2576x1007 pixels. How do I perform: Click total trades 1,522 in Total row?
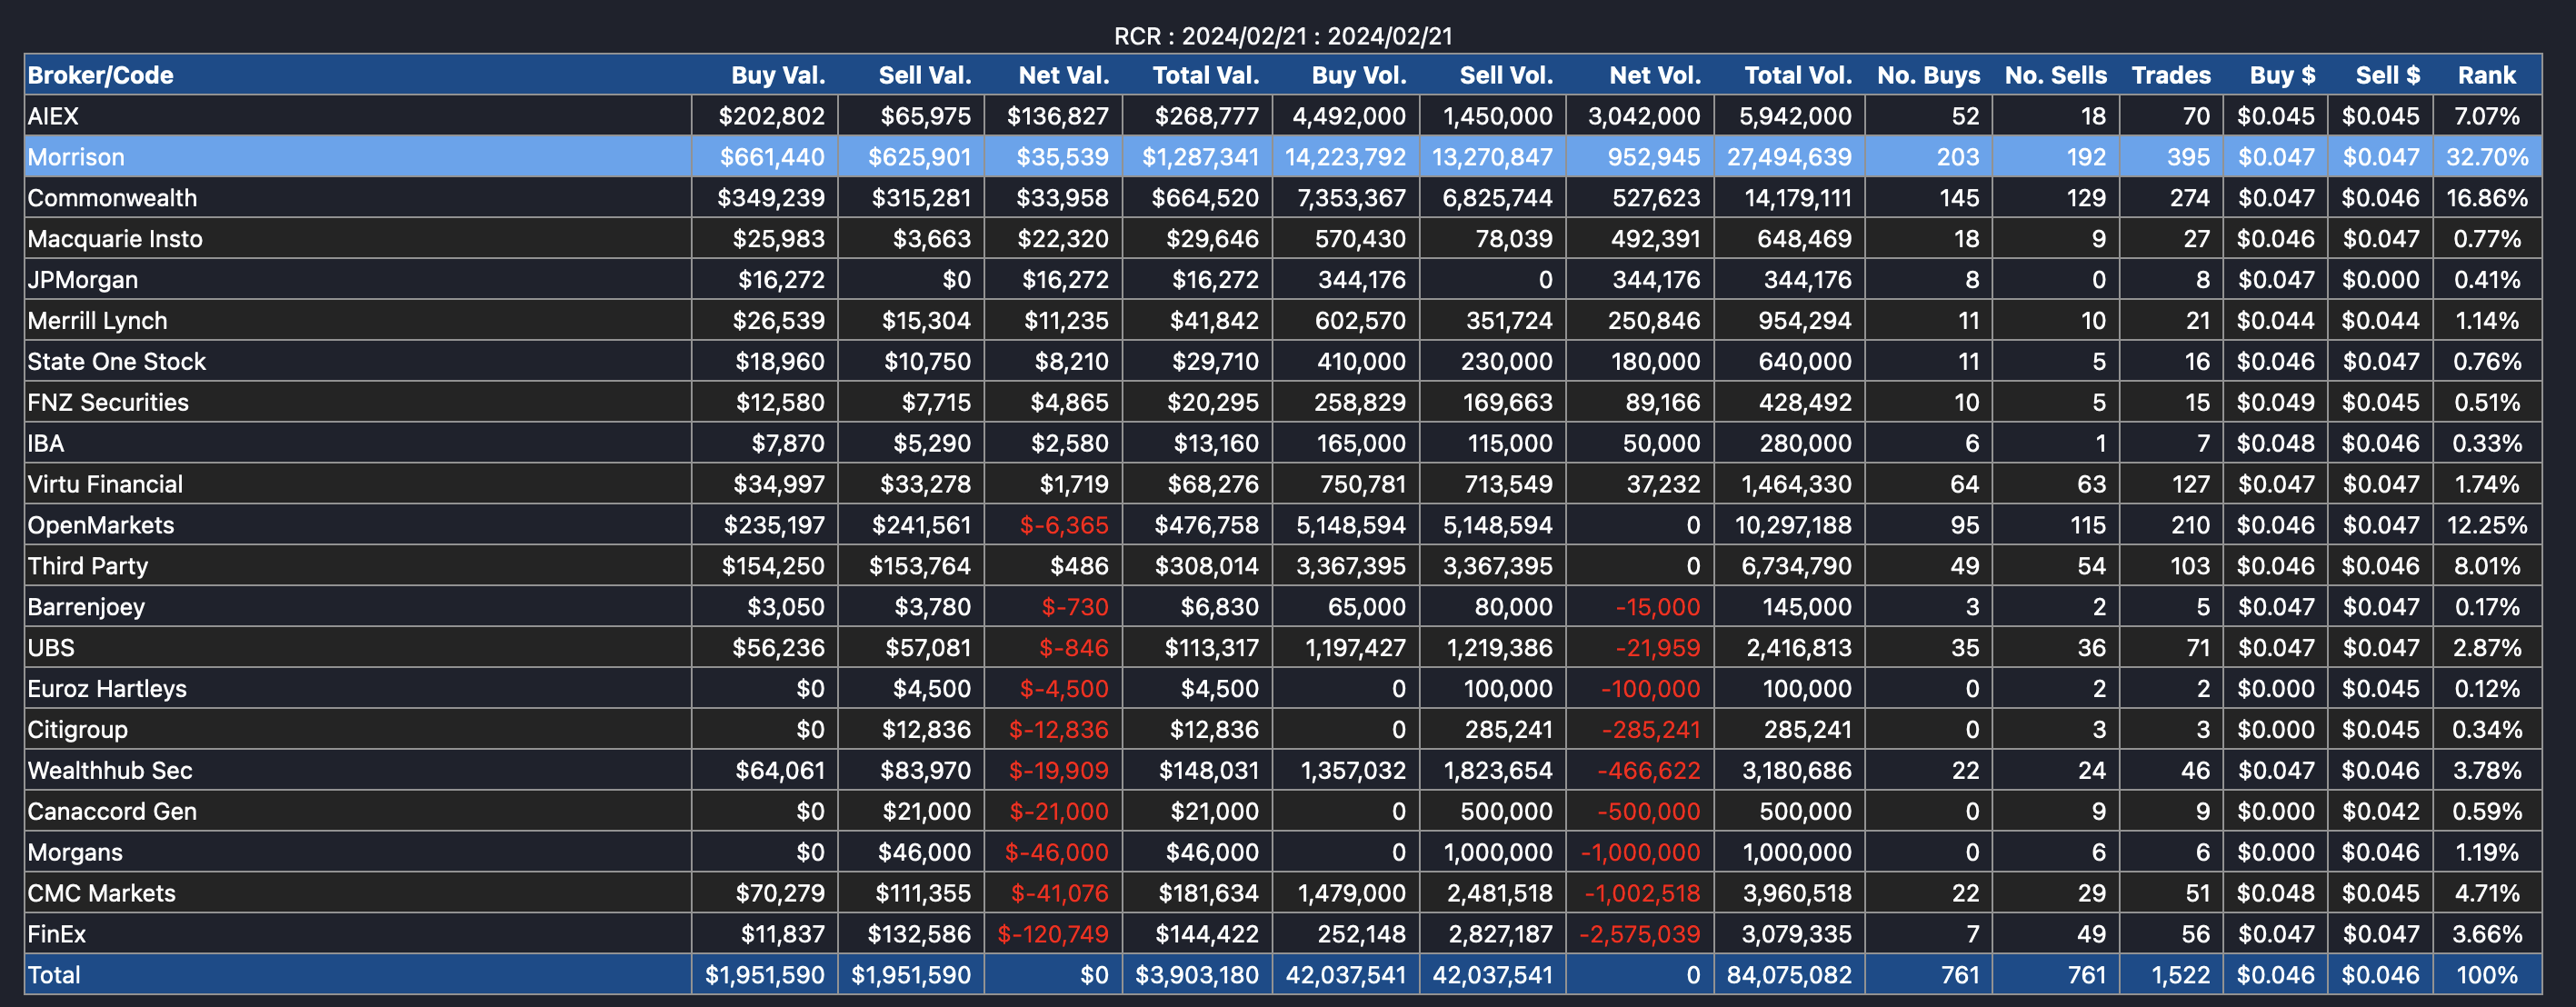coord(2180,976)
